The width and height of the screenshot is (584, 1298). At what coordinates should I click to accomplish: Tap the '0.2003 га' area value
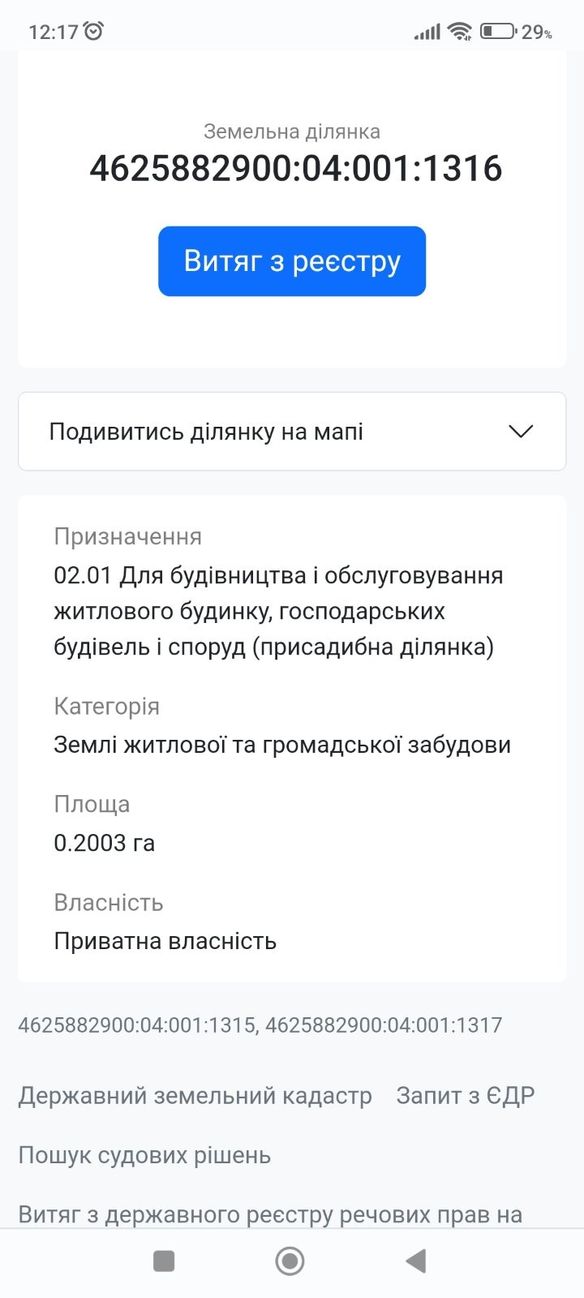click(x=104, y=843)
